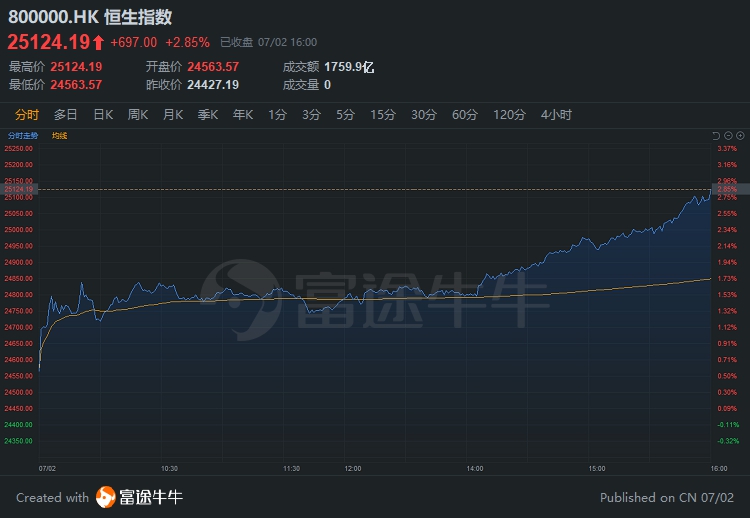Switch to the 多日 multi-day tab
This screenshot has height=518, width=750.
coord(66,115)
